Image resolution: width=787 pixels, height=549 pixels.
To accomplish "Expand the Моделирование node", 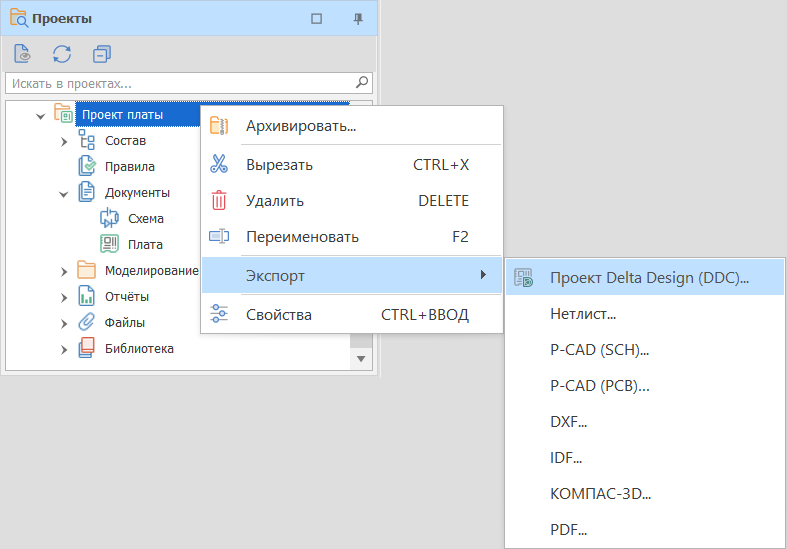I will pos(64,272).
